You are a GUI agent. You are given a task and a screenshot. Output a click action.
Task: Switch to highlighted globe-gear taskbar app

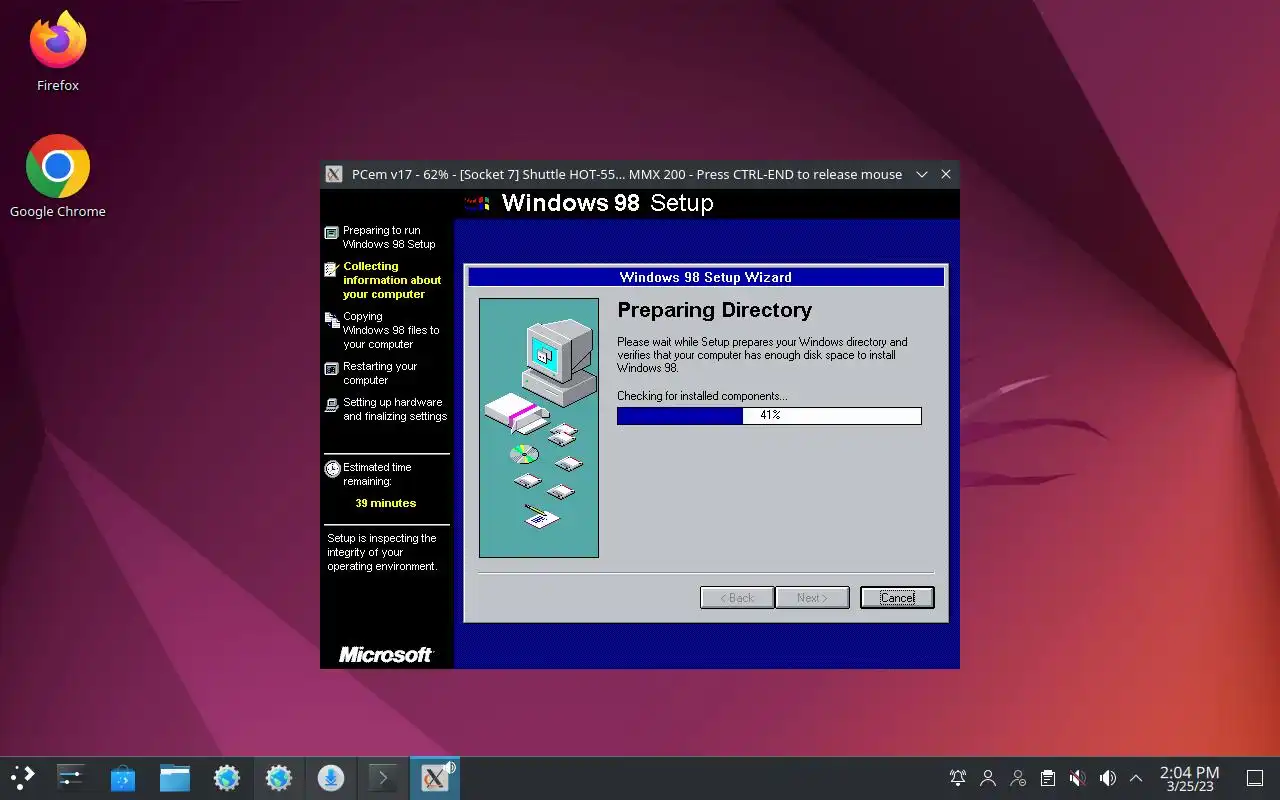[279, 777]
